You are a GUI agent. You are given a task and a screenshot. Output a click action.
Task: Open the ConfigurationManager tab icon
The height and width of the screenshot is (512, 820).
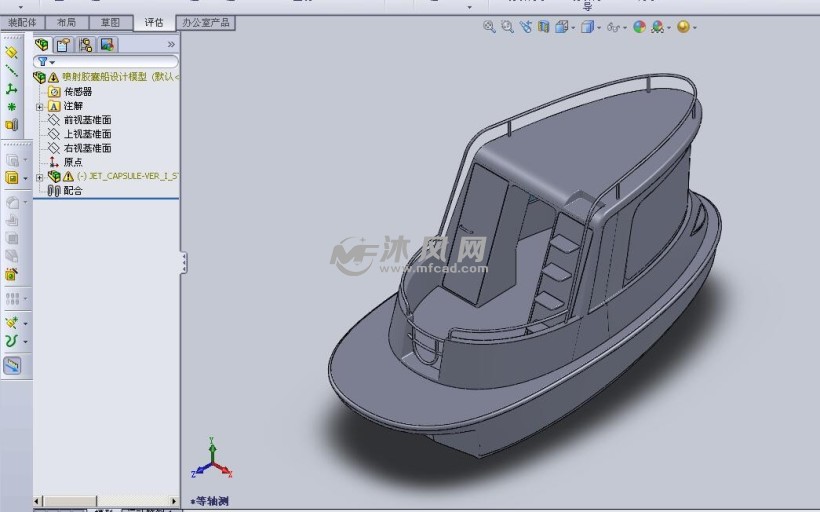(x=86, y=44)
